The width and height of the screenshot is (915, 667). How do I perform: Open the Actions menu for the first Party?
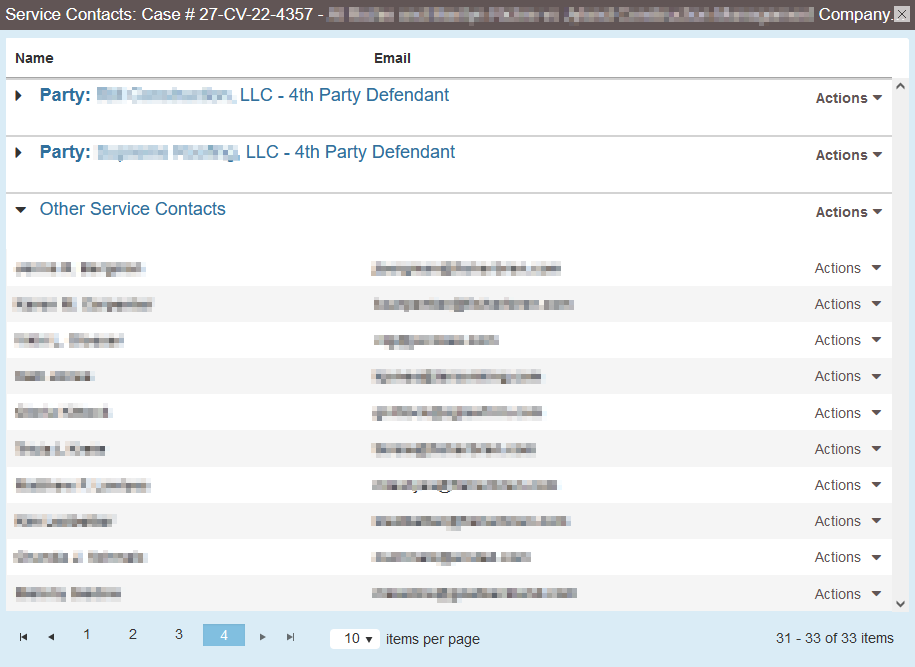pyautogui.click(x=848, y=98)
